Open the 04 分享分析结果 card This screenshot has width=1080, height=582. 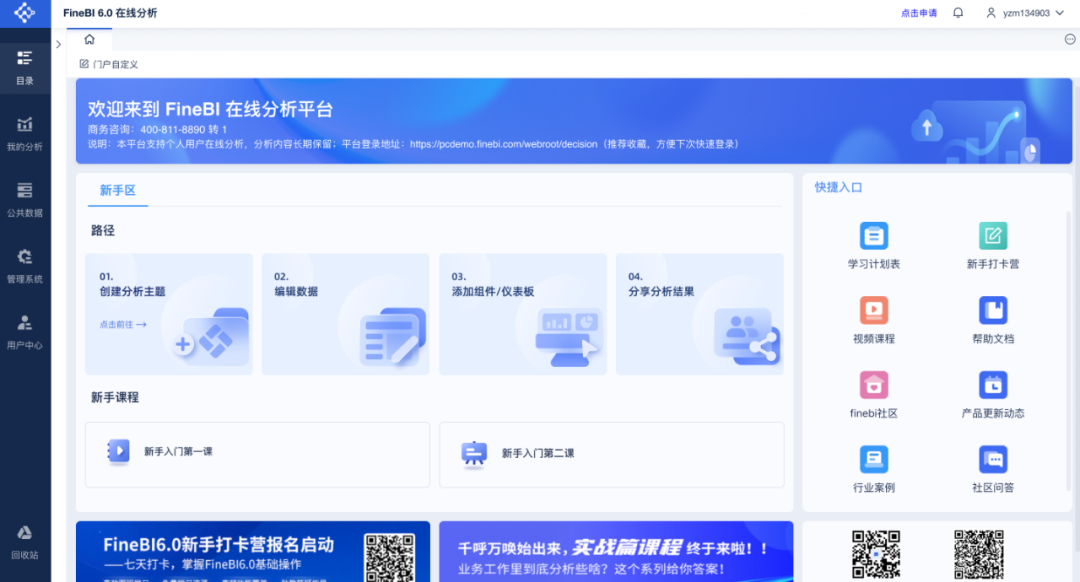tap(700, 314)
